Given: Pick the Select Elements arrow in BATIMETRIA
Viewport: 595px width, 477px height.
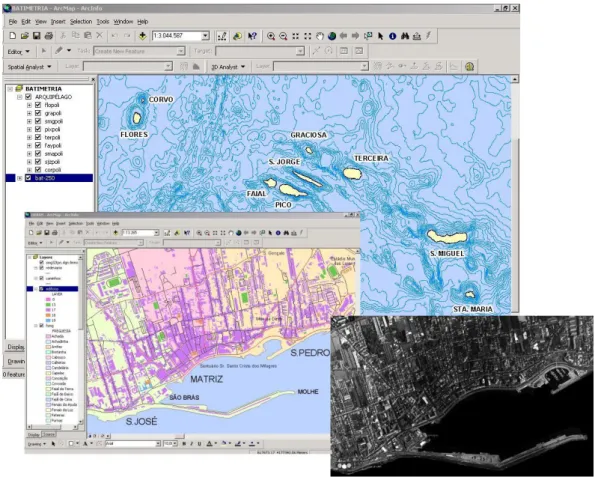Looking at the screenshot, I should [380, 36].
